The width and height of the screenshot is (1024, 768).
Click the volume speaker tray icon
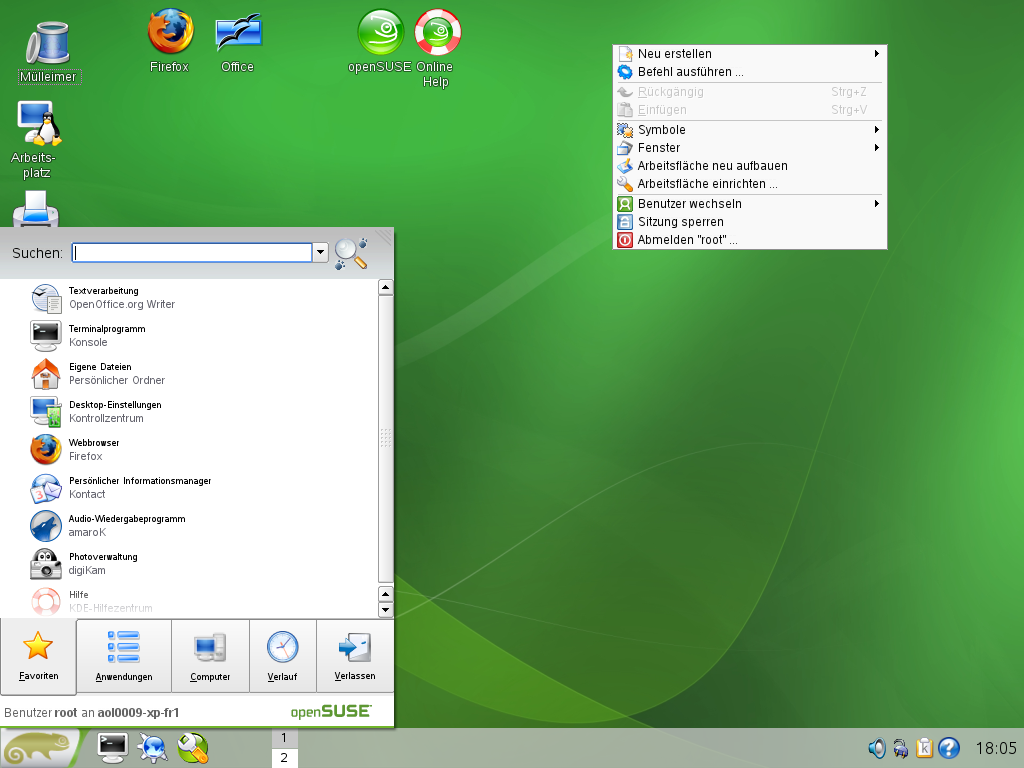tap(877, 747)
